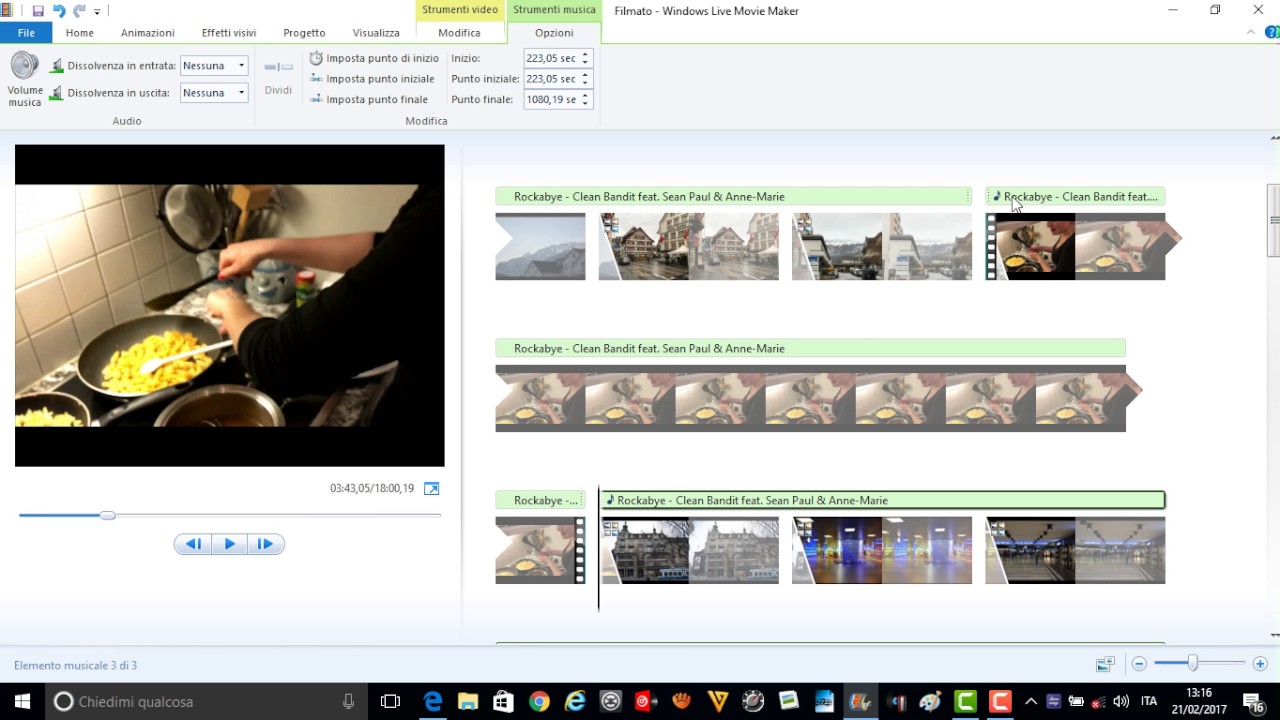Click the volume icon in system tray
This screenshot has width=1280, height=720.
pyautogui.click(x=1121, y=701)
